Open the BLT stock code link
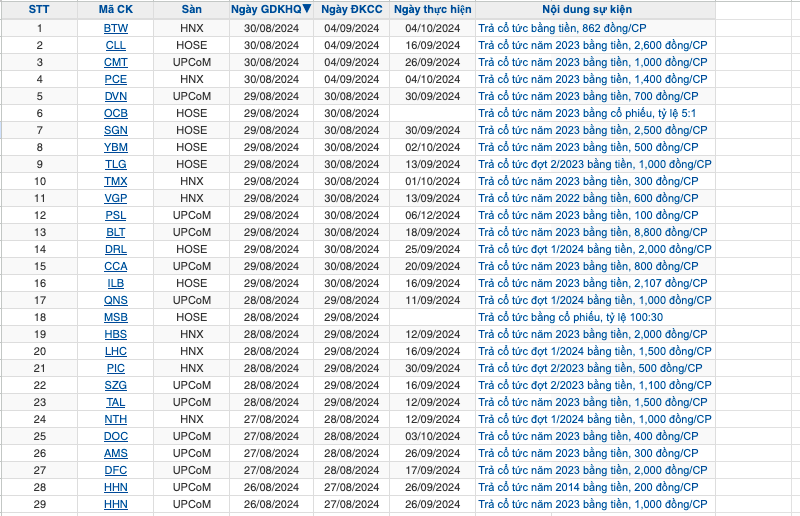This screenshot has width=800, height=516. pos(116,232)
